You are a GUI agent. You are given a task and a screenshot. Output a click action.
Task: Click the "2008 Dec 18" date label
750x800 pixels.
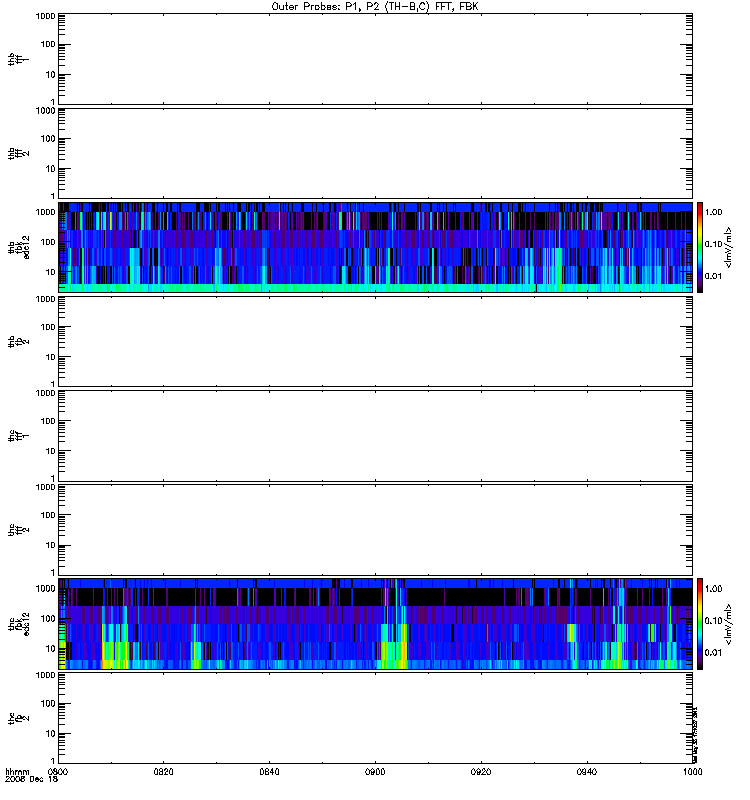(32, 779)
